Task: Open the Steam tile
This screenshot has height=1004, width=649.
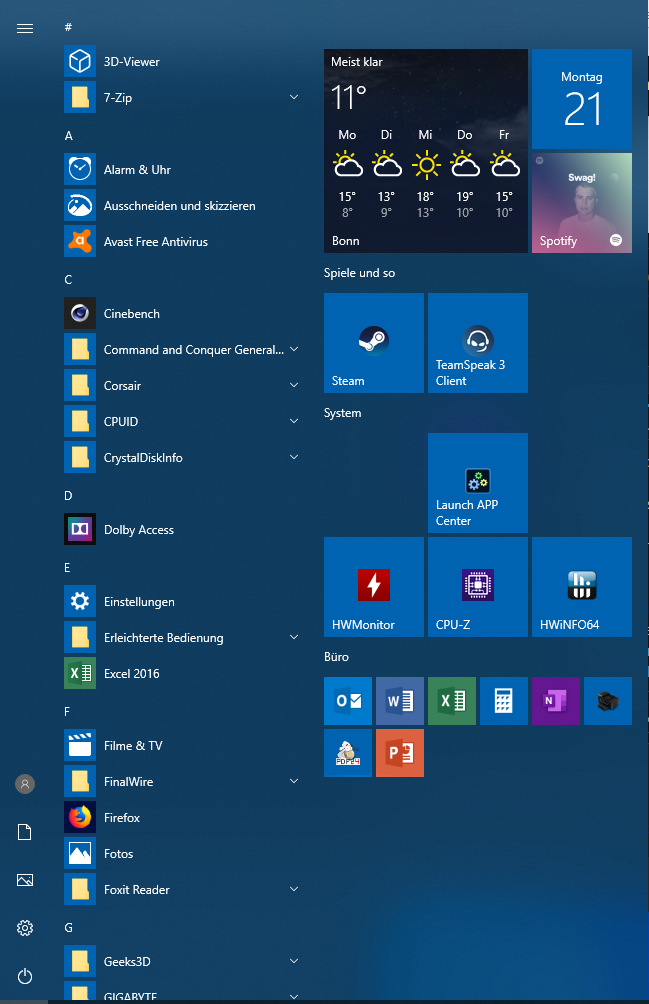Action: (374, 343)
